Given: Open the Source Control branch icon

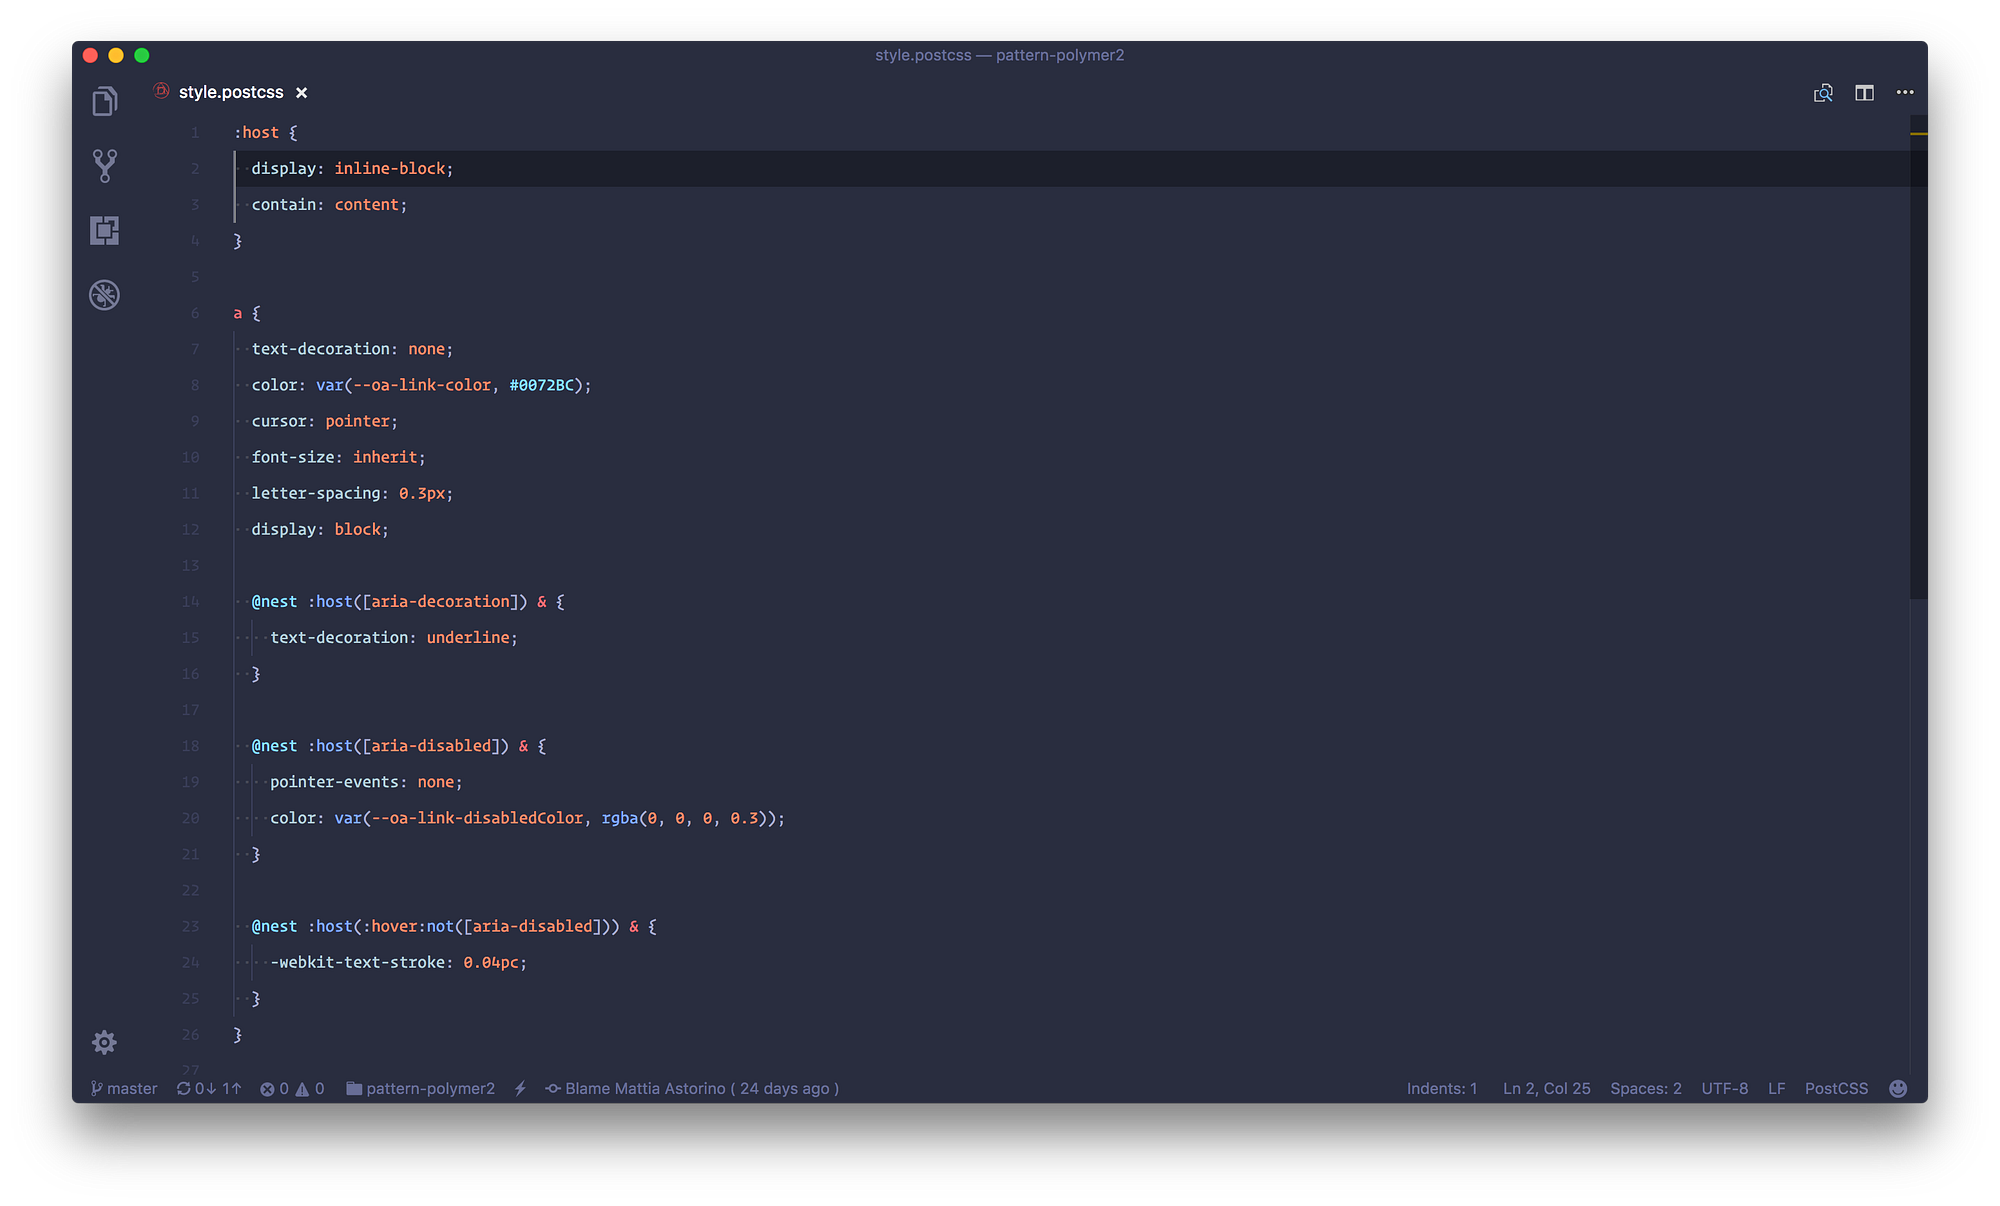Looking at the screenshot, I should (x=105, y=166).
